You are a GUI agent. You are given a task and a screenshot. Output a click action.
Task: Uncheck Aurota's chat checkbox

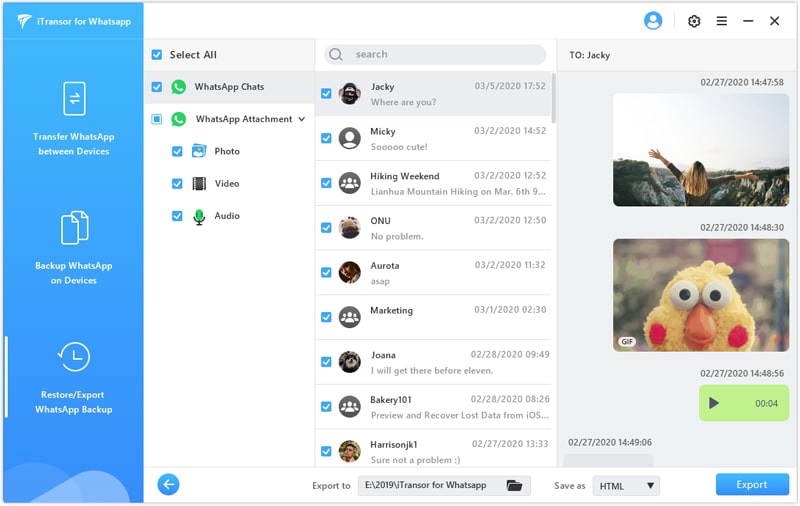326,272
